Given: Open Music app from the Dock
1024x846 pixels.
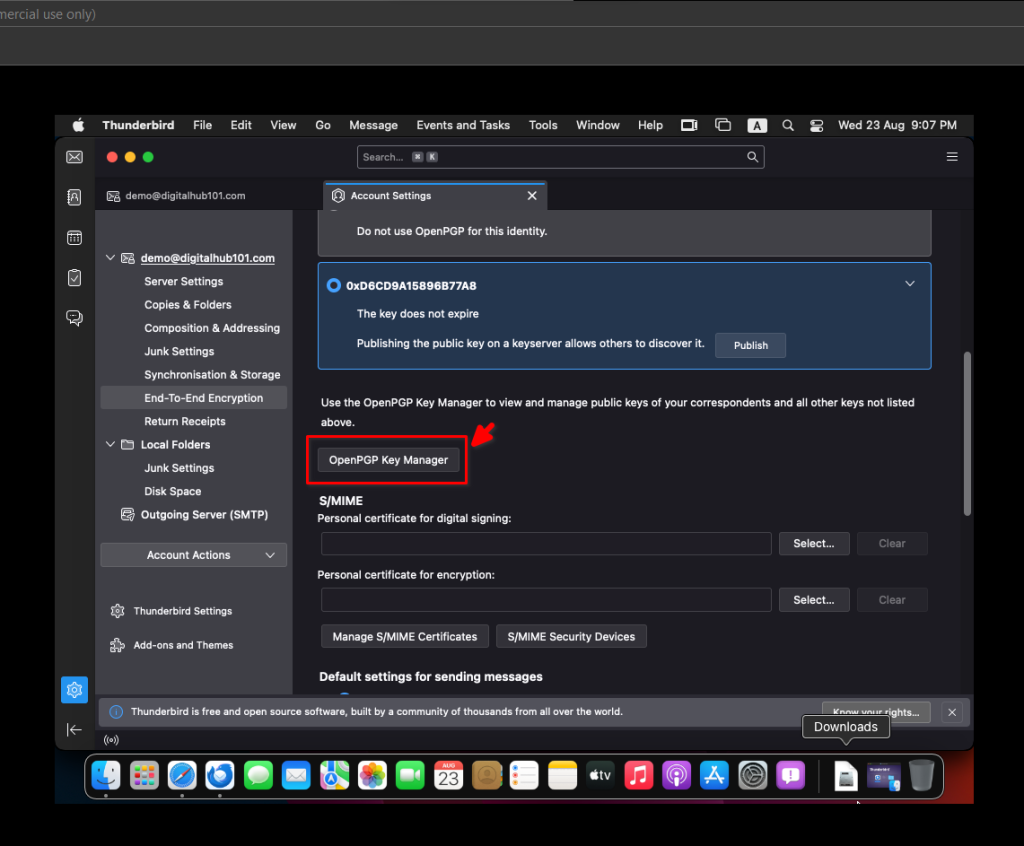Looking at the screenshot, I should 639,775.
